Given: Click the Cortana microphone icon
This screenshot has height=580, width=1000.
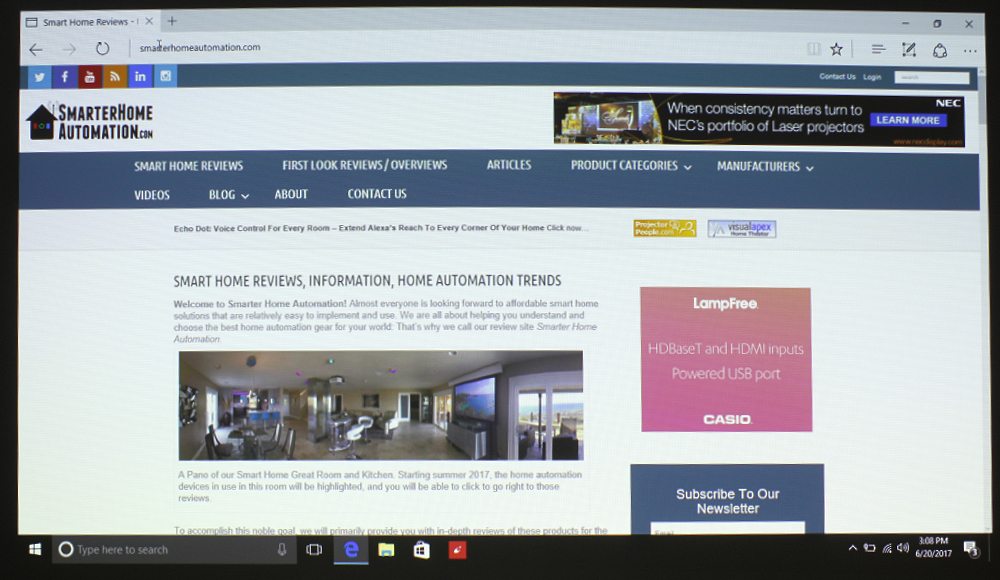Looking at the screenshot, I should [x=282, y=549].
